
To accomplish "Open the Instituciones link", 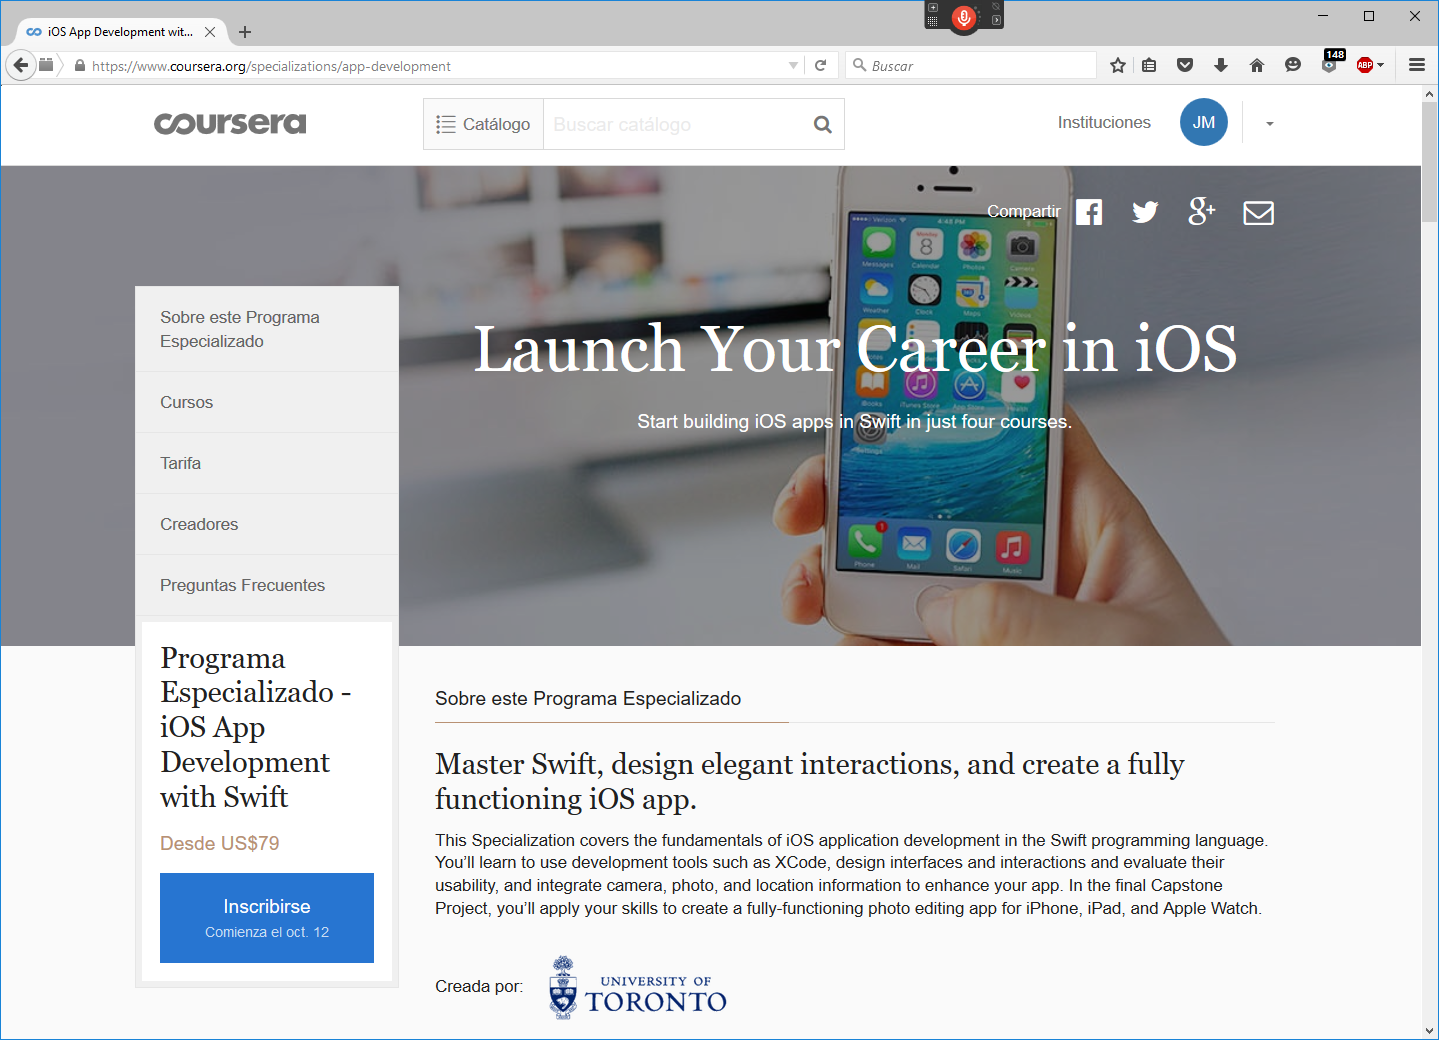I will click(1104, 122).
